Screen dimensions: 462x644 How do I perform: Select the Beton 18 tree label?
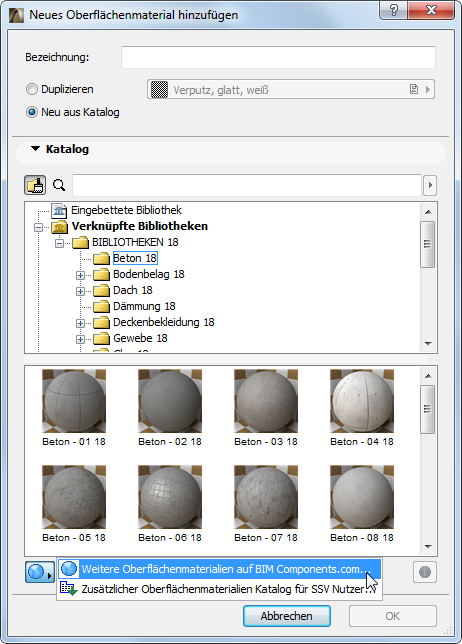(x=135, y=258)
